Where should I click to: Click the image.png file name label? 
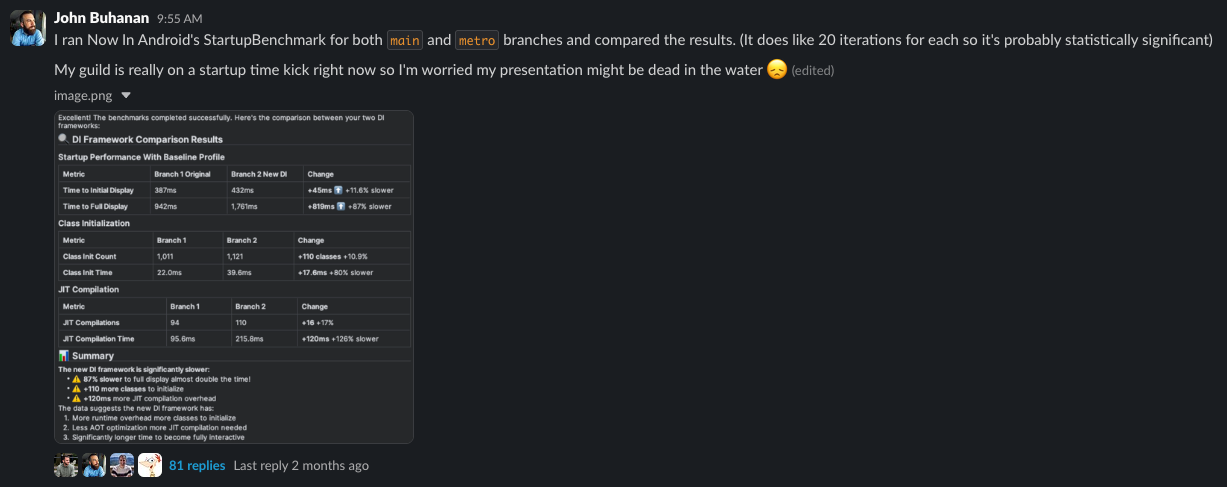coord(82,96)
